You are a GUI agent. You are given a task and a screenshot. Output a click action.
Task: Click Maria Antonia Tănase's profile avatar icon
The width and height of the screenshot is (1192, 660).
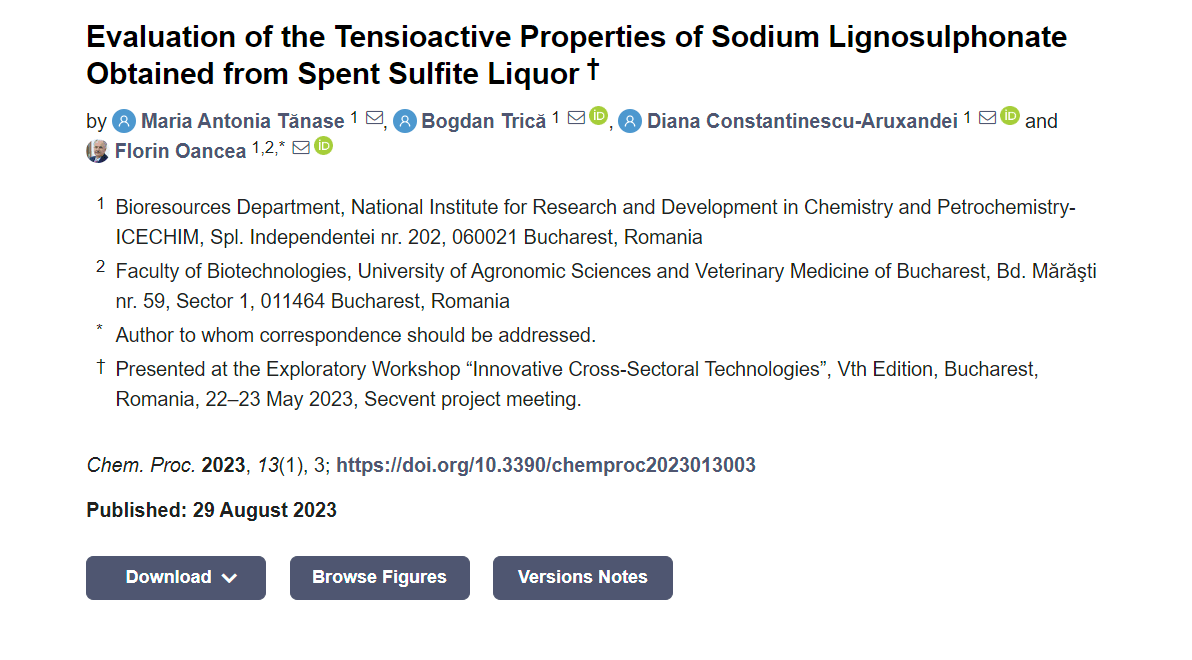(124, 121)
